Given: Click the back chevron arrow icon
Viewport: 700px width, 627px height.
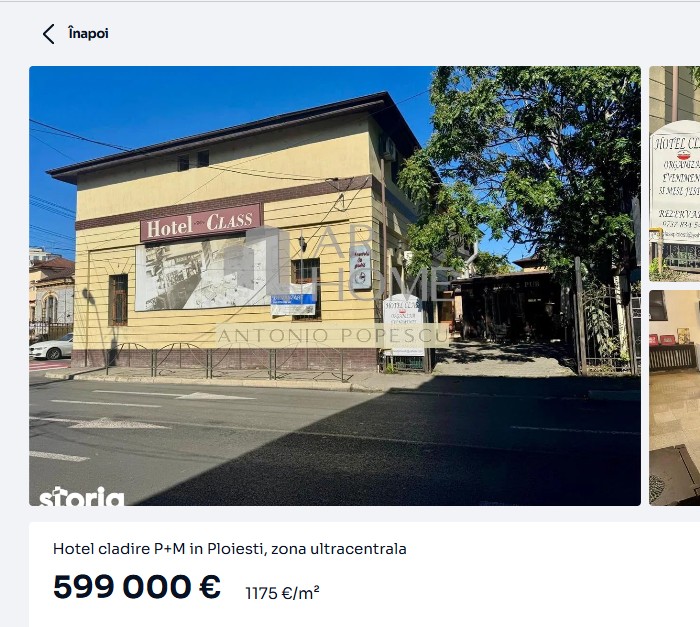Looking at the screenshot, I should [x=49, y=34].
